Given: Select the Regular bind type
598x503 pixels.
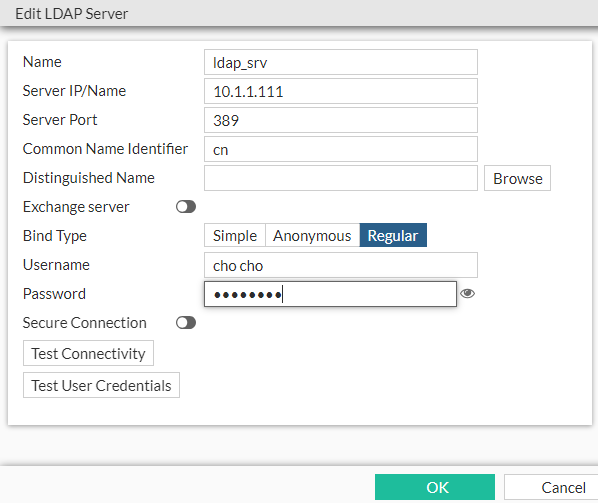Looking at the screenshot, I should tap(393, 235).
